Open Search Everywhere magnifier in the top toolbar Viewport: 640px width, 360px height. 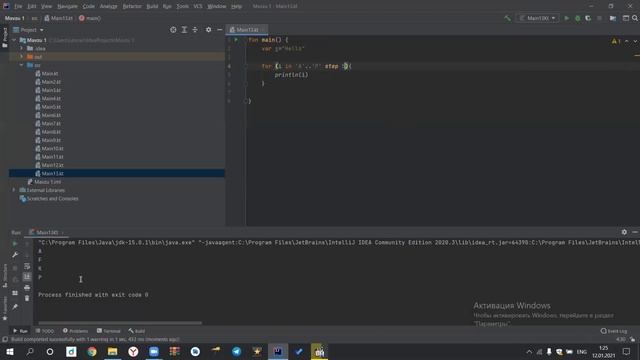(x=635, y=18)
